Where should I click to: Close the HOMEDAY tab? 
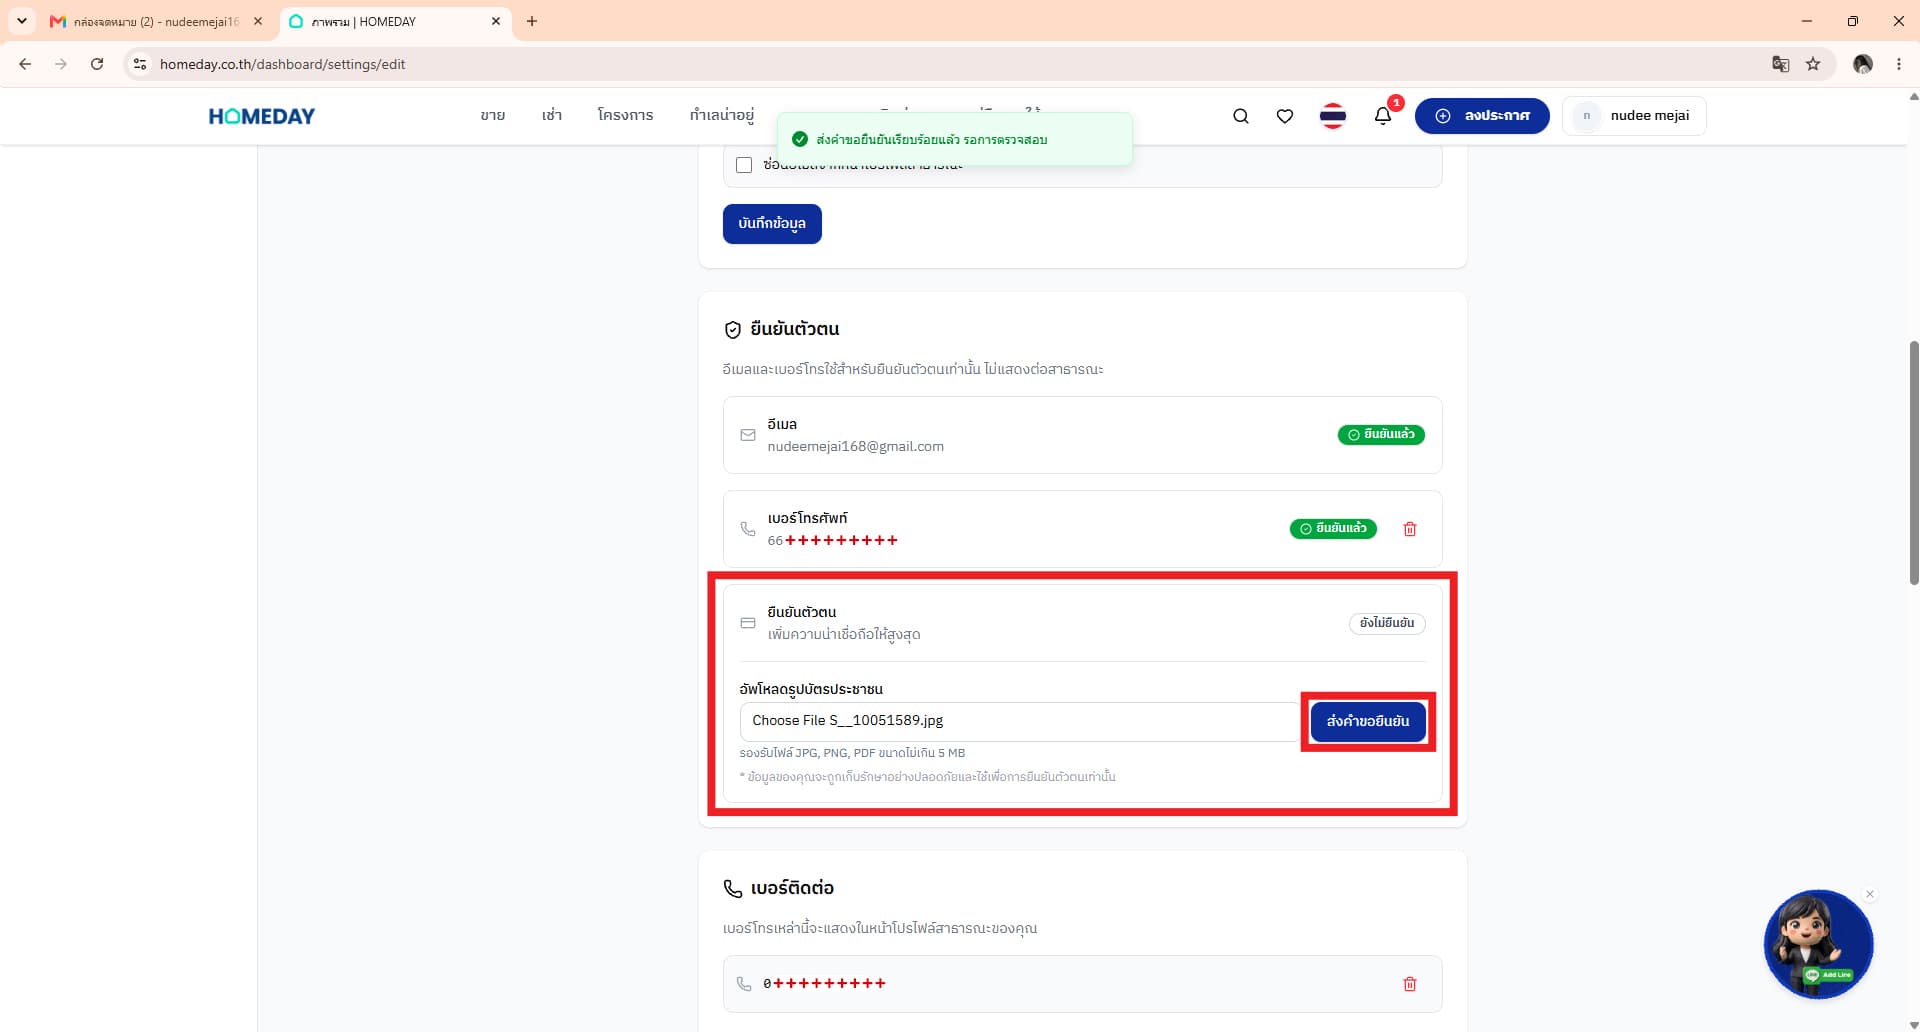[x=496, y=21]
